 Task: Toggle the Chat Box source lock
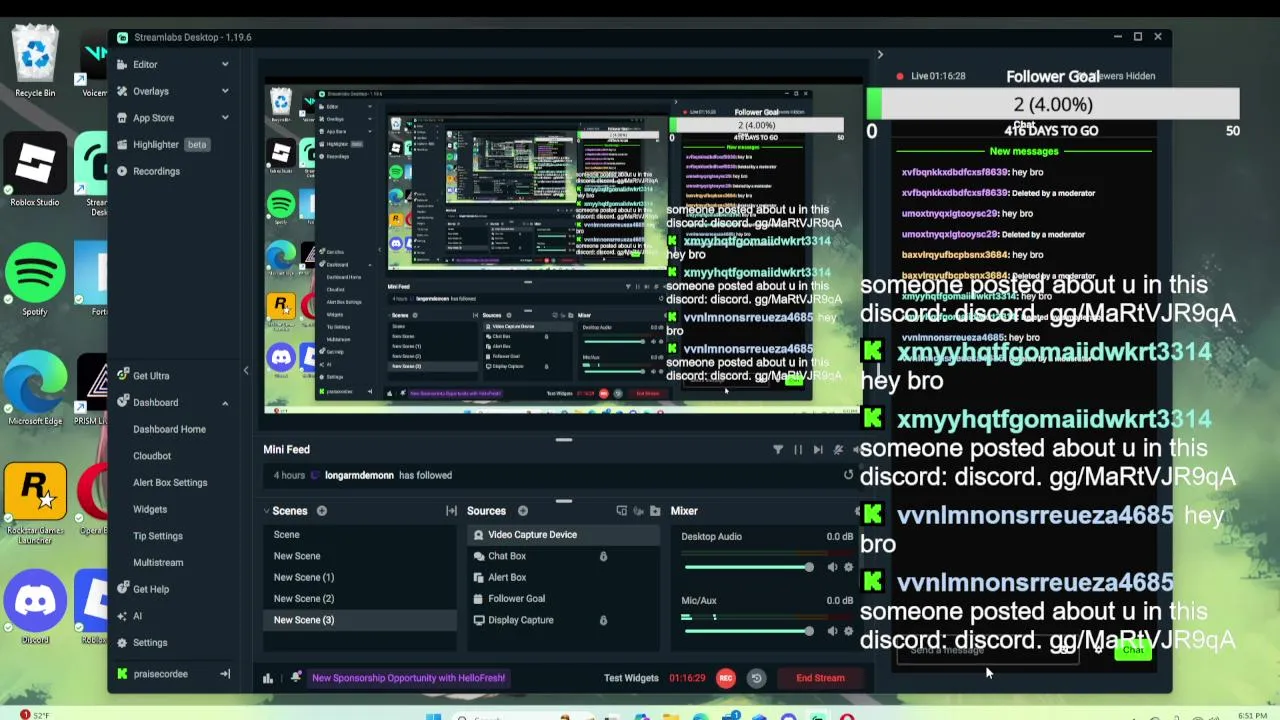[603, 556]
